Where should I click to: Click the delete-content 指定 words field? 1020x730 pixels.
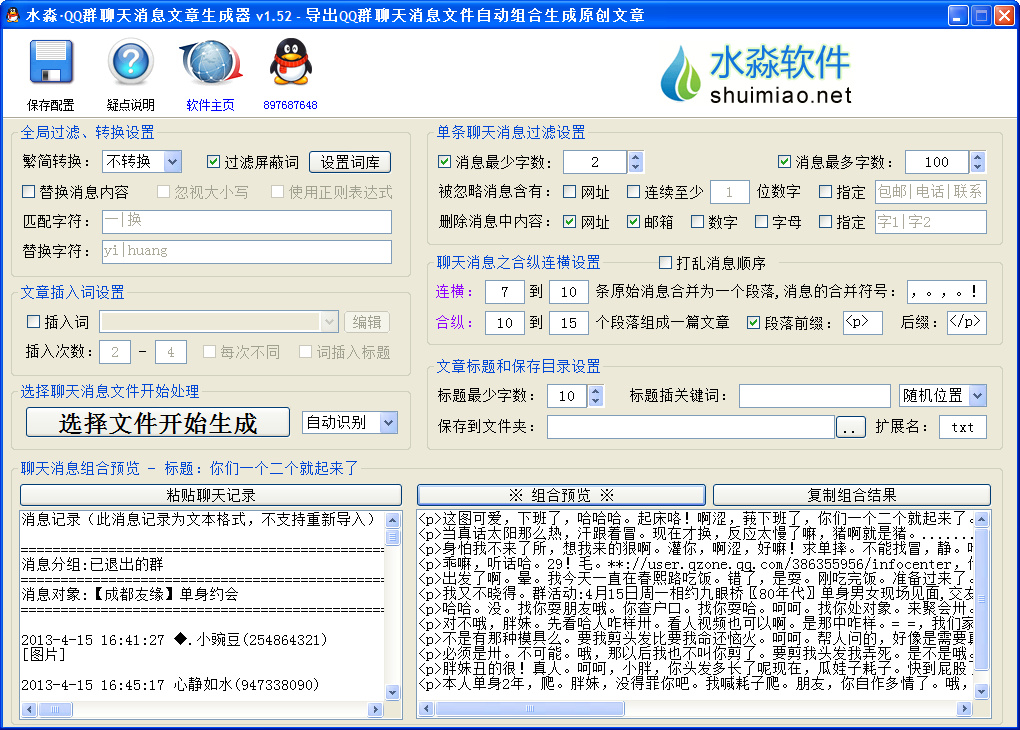coord(930,222)
